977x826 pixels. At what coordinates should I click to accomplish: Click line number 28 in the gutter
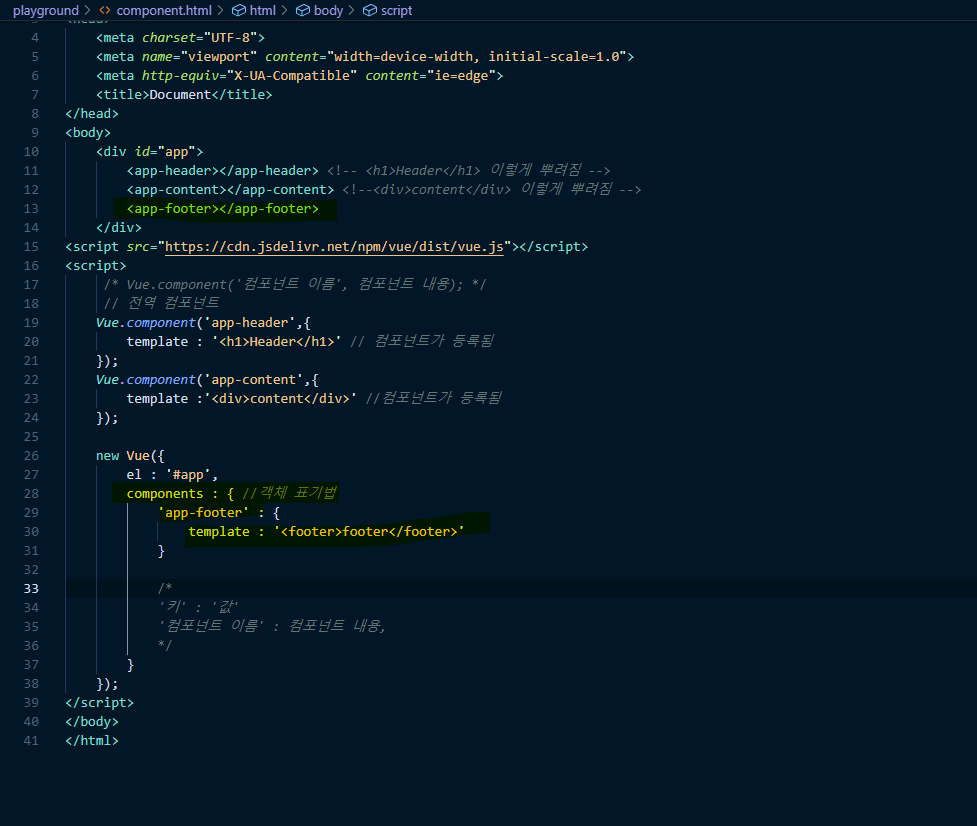[x=31, y=494]
